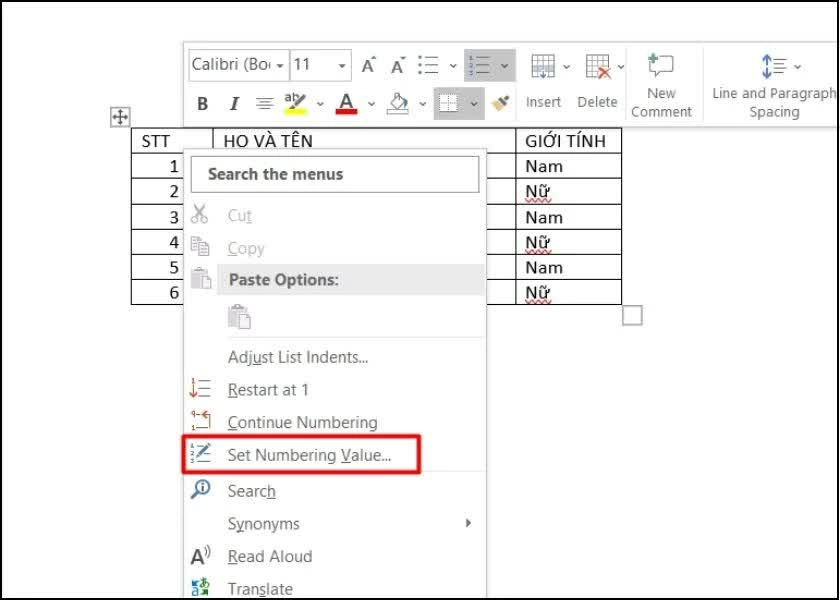This screenshot has width=840, height=600.
Task: Click Nữ cell in row 4
Action: click(568, 242)
